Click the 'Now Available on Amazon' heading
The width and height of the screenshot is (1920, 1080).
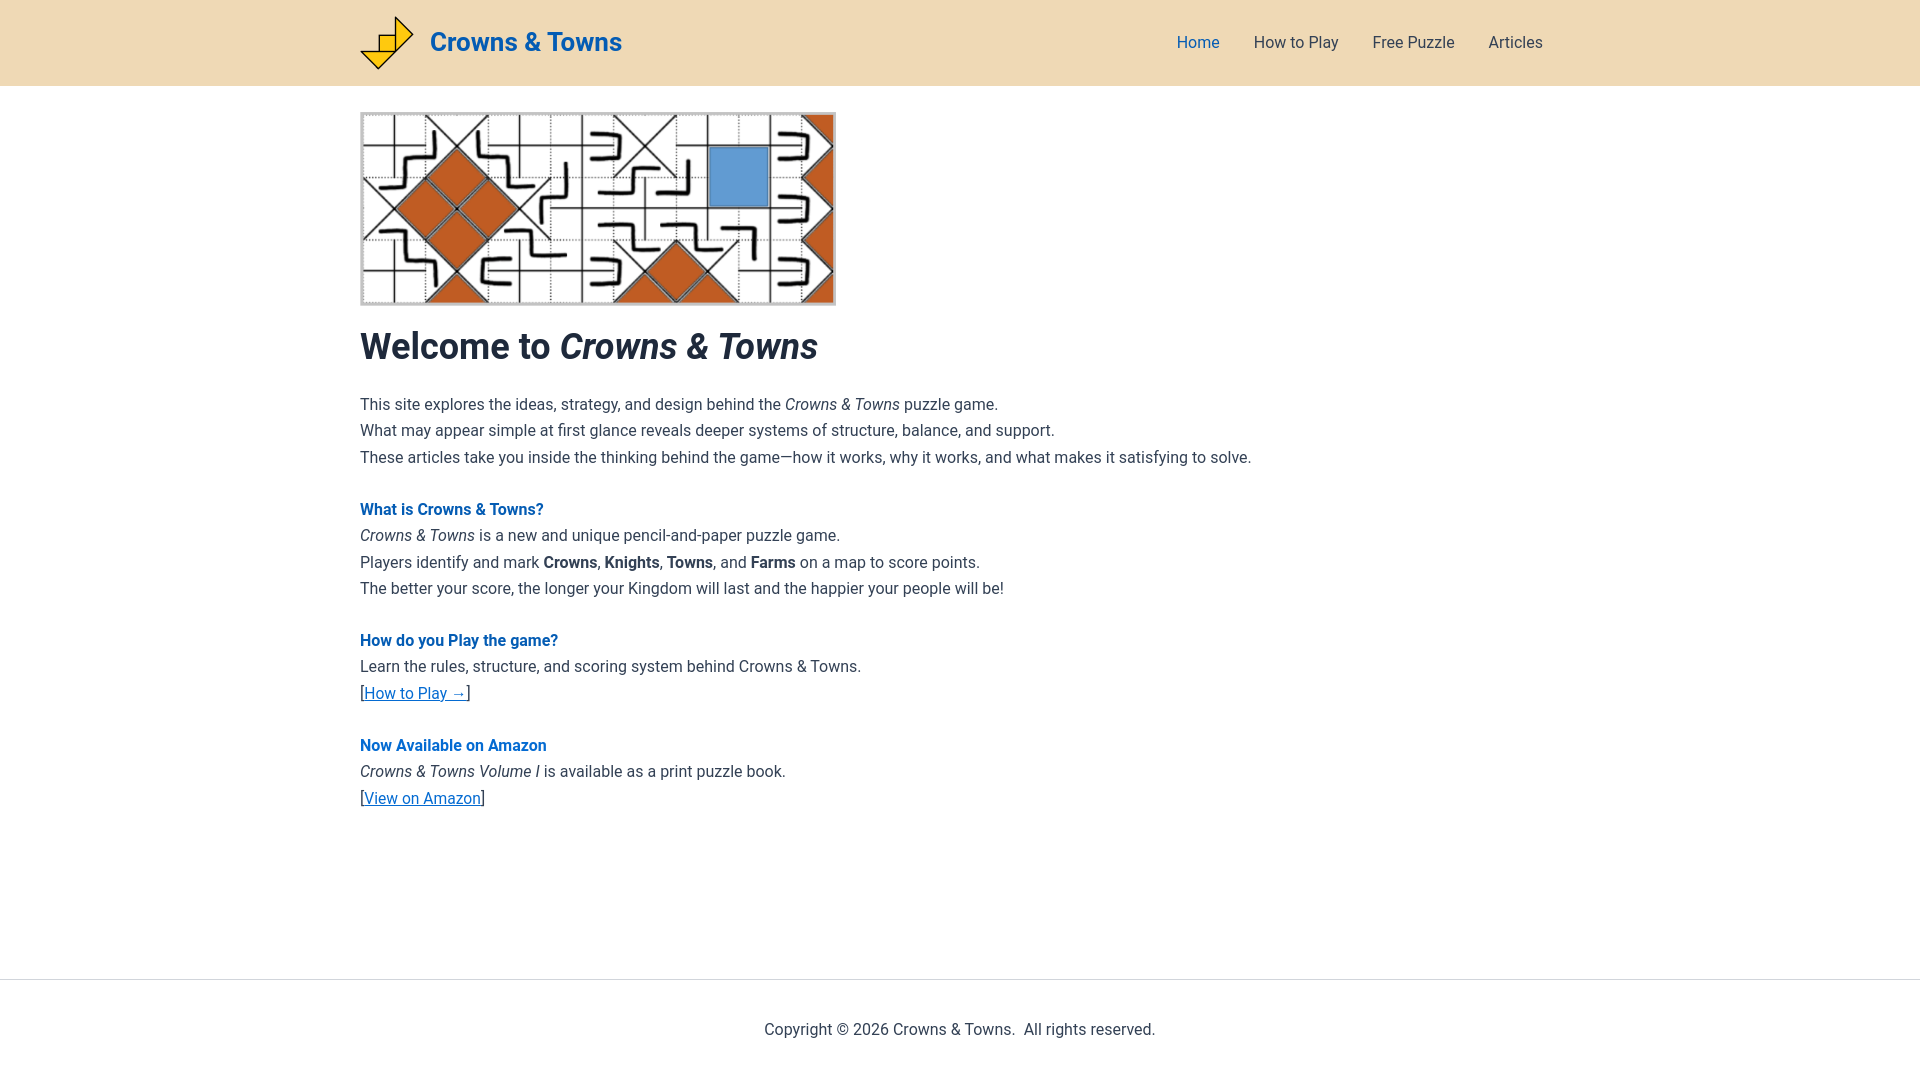point(453,745)
